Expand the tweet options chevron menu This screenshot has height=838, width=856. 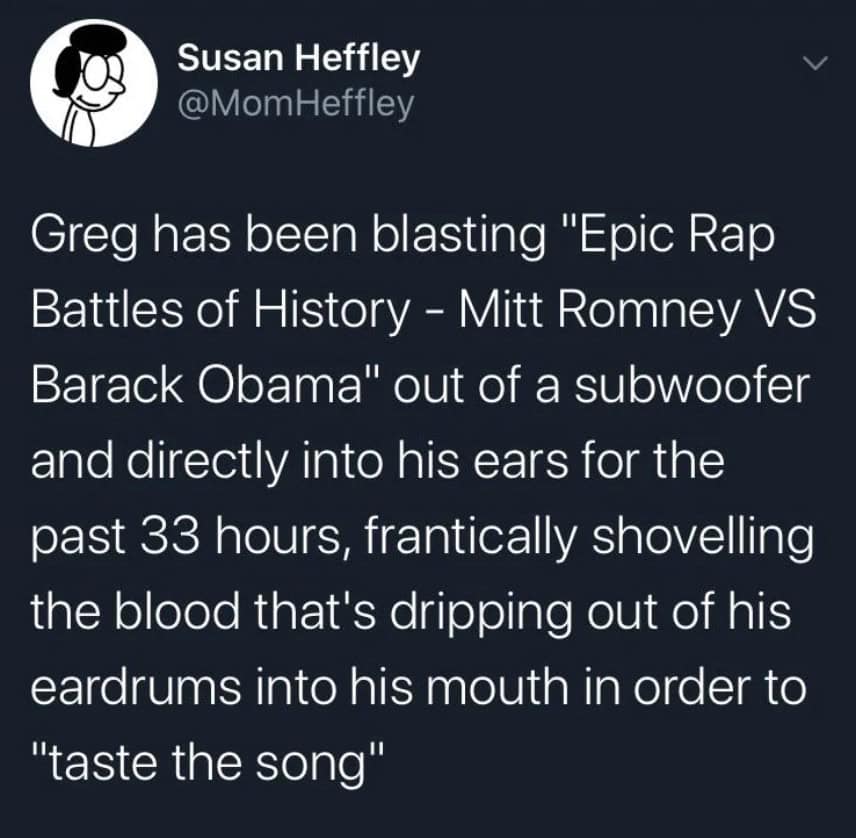[816, 64]
